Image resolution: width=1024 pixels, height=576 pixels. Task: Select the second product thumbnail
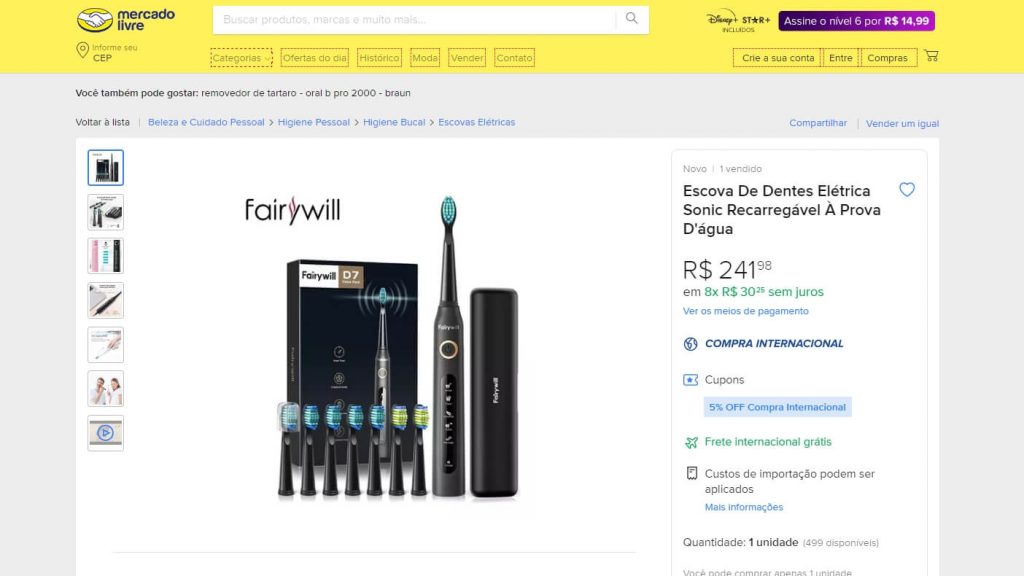click(x=106, y=212)
